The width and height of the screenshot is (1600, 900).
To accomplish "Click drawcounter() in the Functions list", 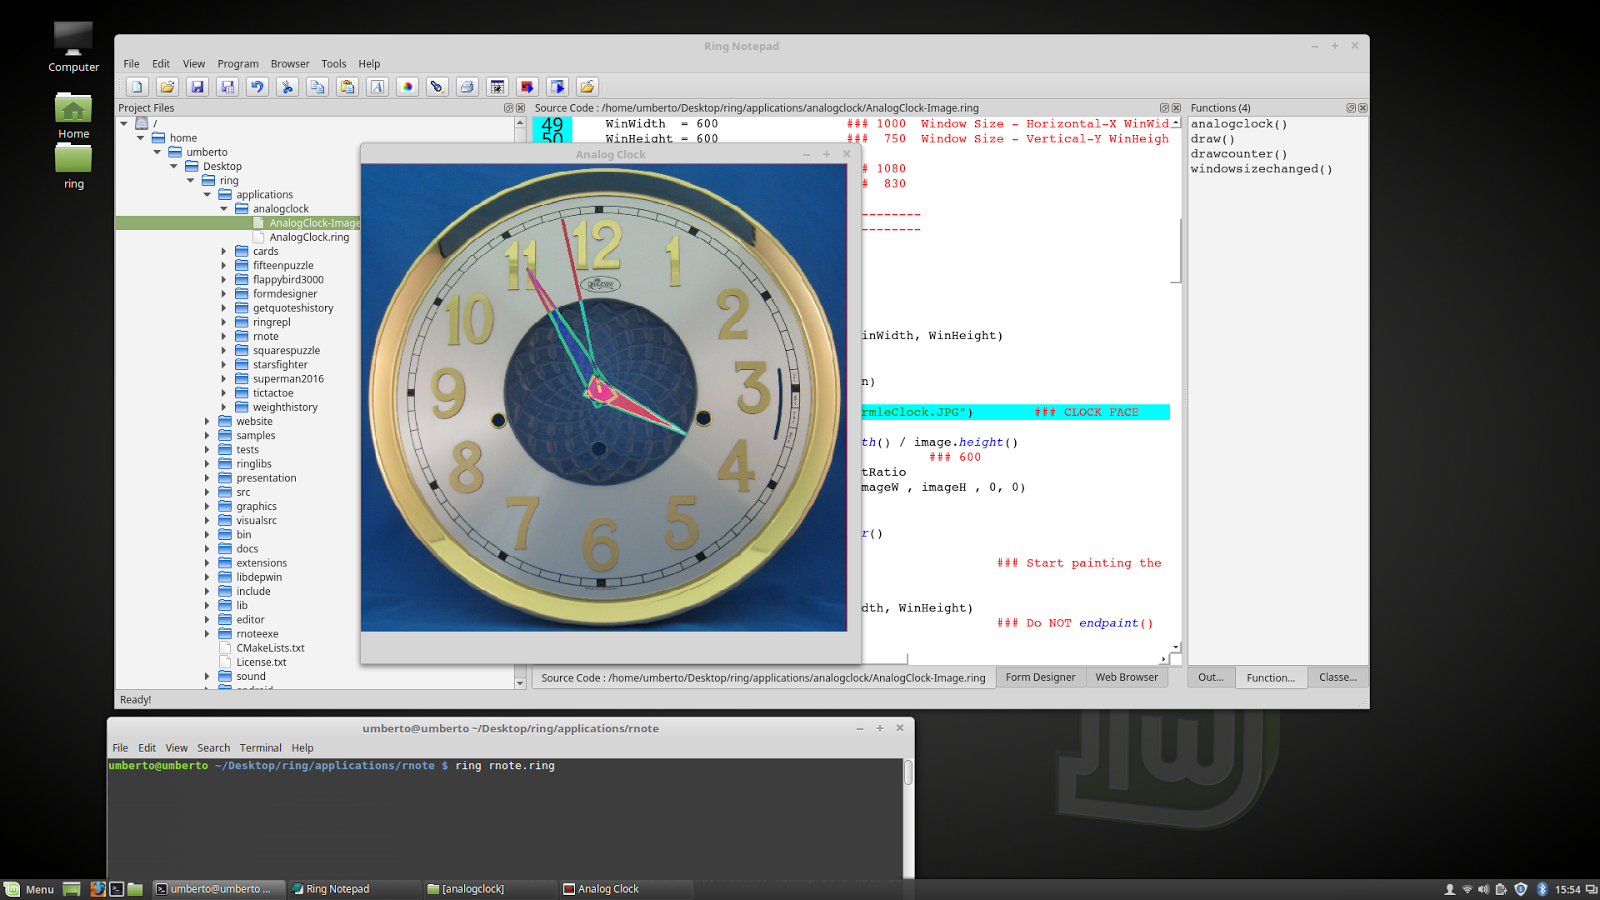I will coord(1239,153).
